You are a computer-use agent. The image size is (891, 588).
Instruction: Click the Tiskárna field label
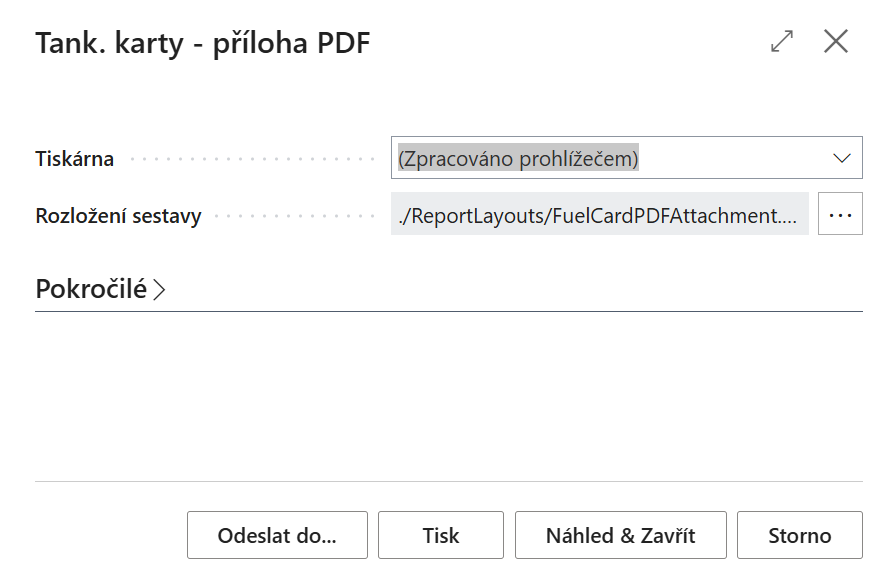[x=75, y=159]
